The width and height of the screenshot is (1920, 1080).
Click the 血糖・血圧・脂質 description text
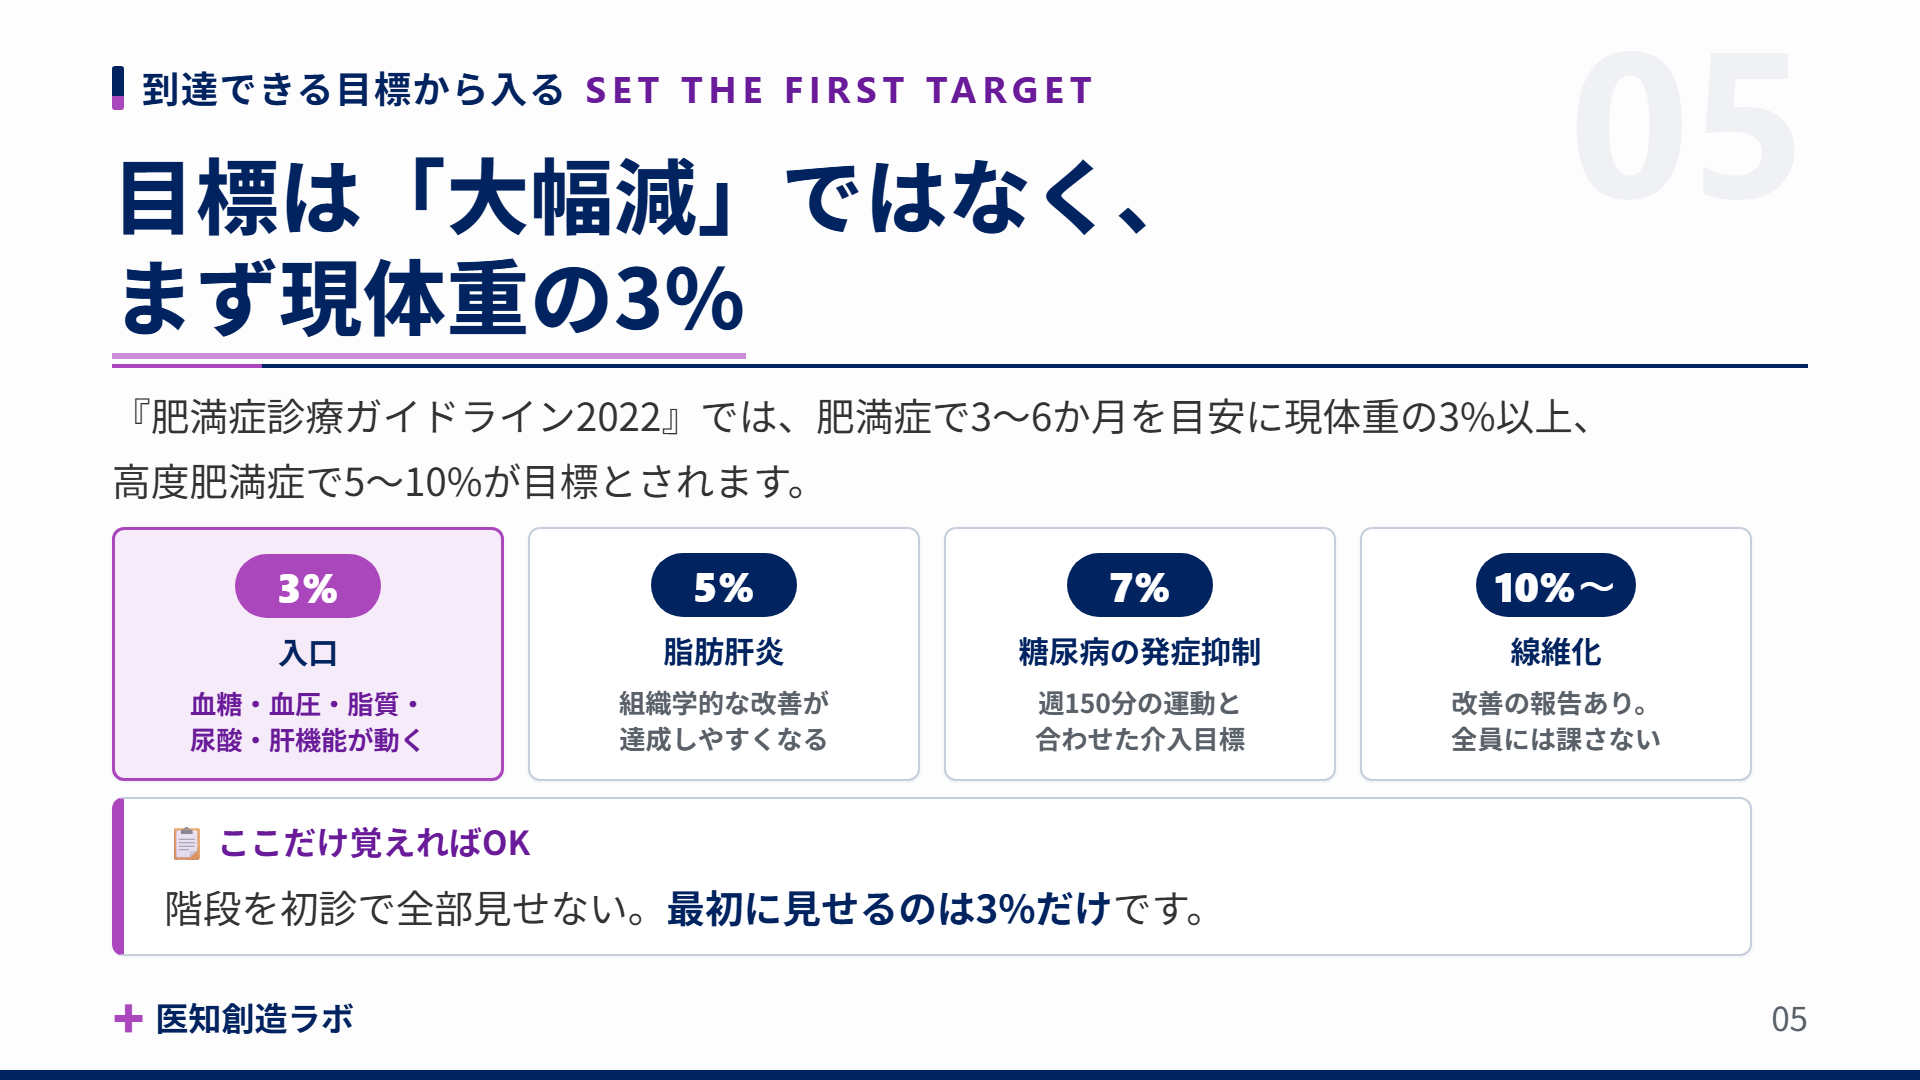[x=306, y=704]
